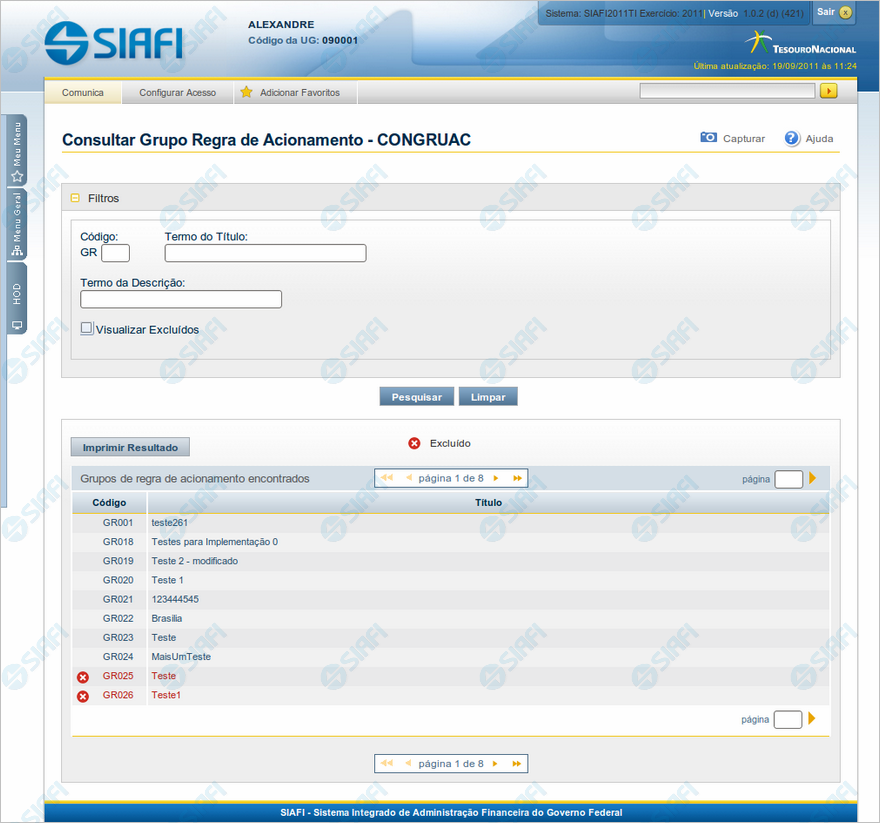This screenshot has width=880, height=823.
Task: Go to next page in upper pagination
Action: [496, 478]
